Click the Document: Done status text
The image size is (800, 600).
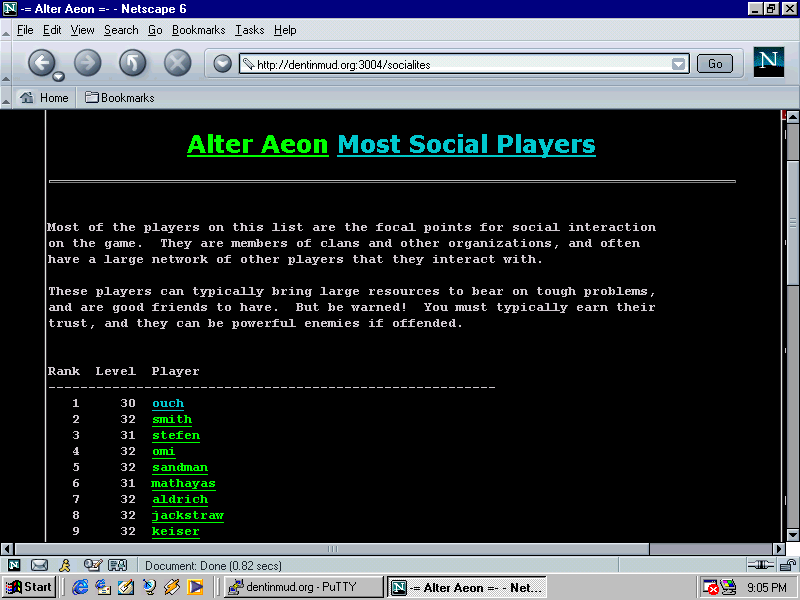click(213, 566)
